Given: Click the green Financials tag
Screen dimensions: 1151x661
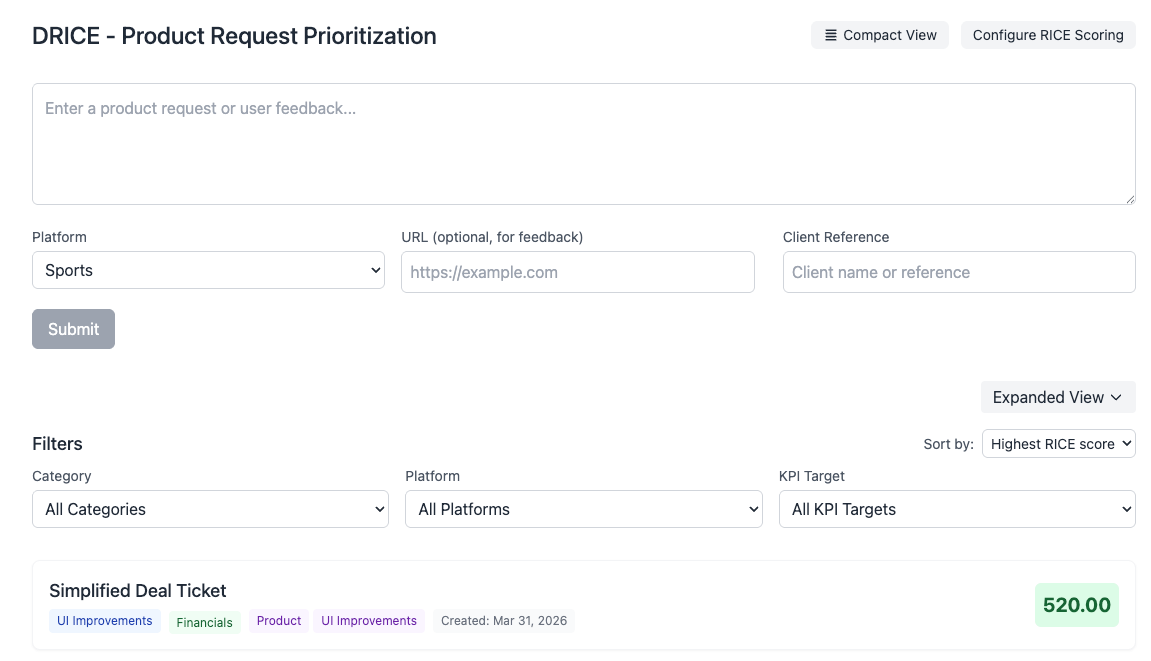Looking at the screenshot, I should pyautogui.click(x=205, y=622).
